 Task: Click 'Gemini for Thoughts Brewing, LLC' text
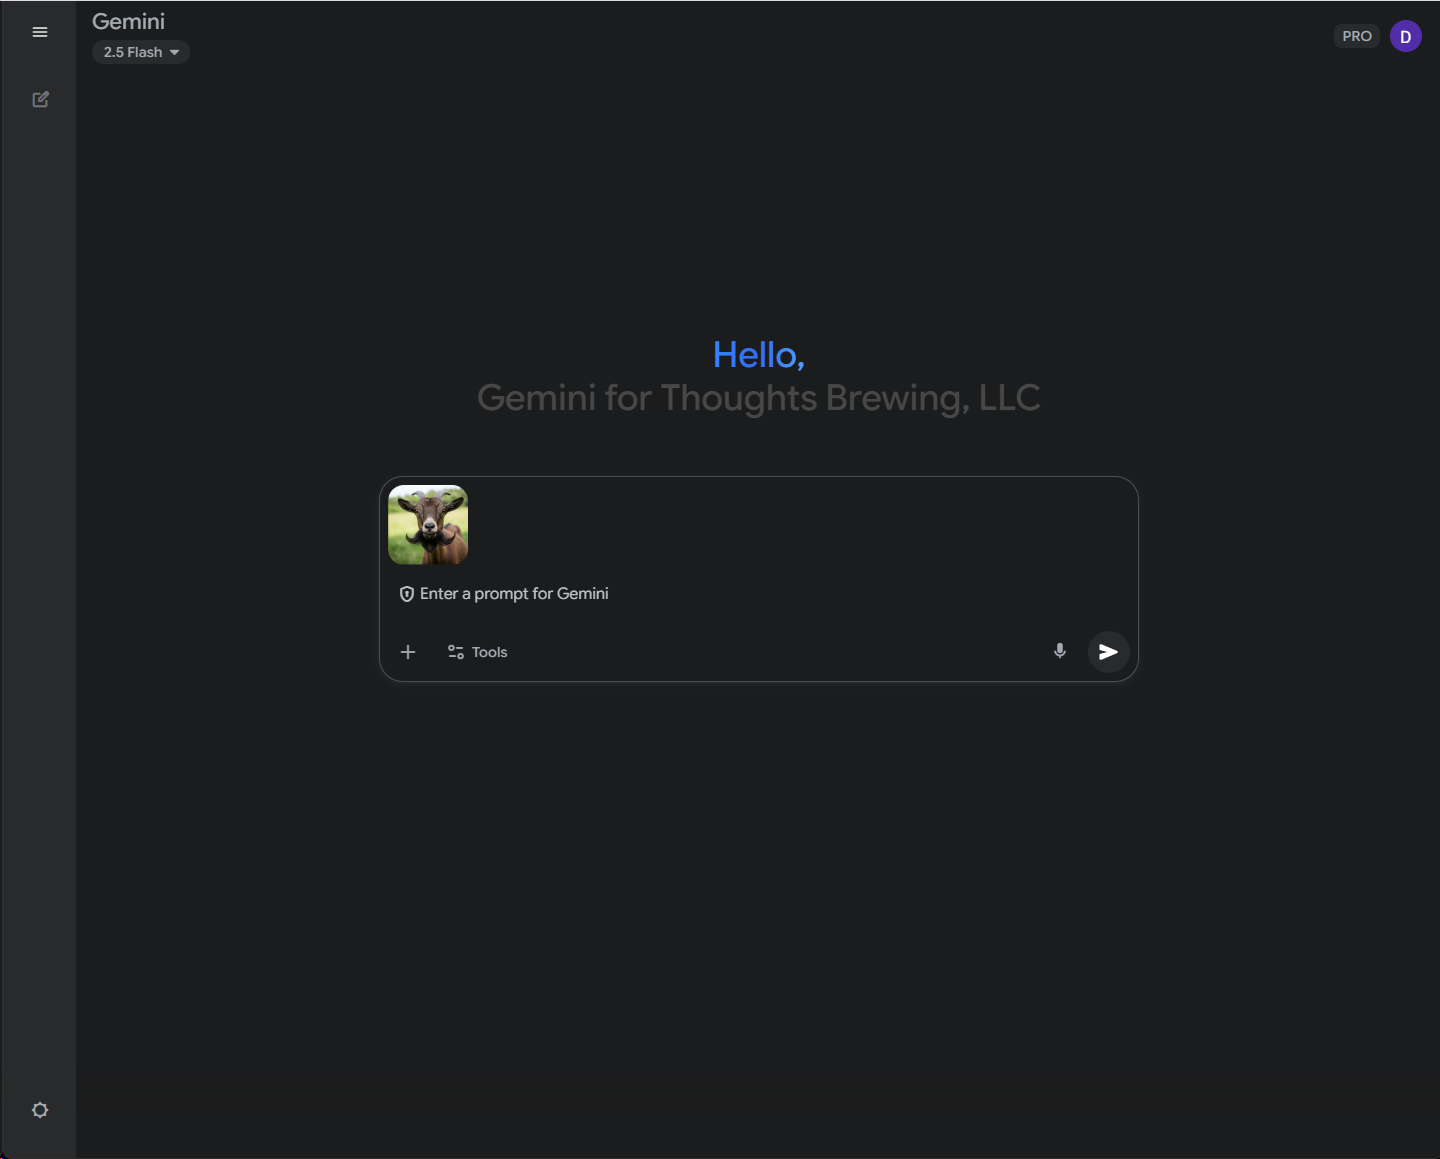(x=758, y=398)
